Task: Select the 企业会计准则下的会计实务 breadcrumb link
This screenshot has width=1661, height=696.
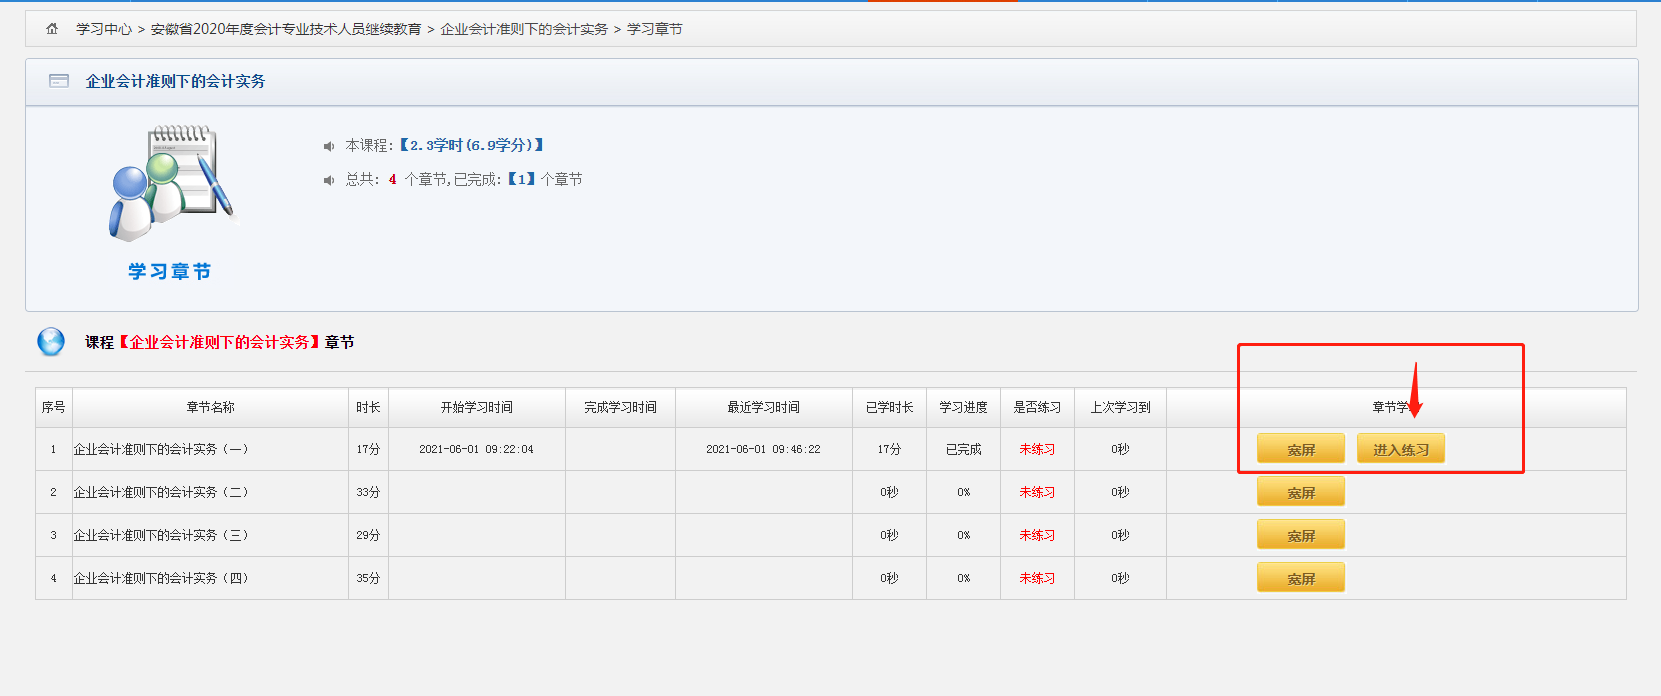Action: 524,29
